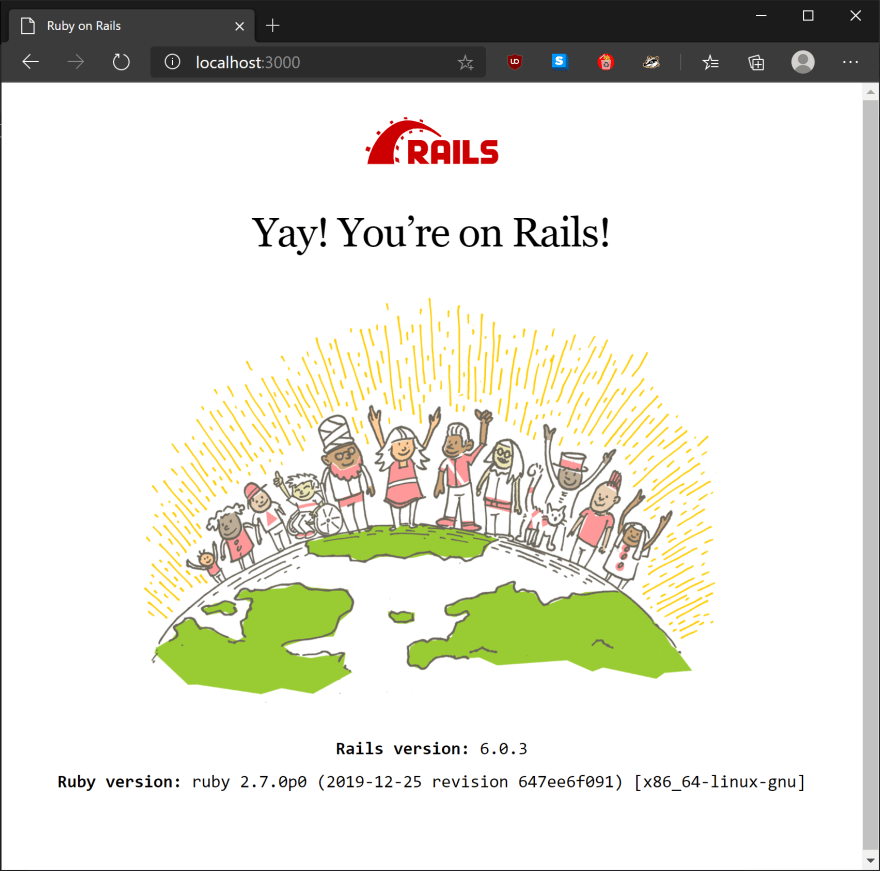Click the Rails version 6.0.3 text
Screen dimensions: 880x871
[432, 749]
